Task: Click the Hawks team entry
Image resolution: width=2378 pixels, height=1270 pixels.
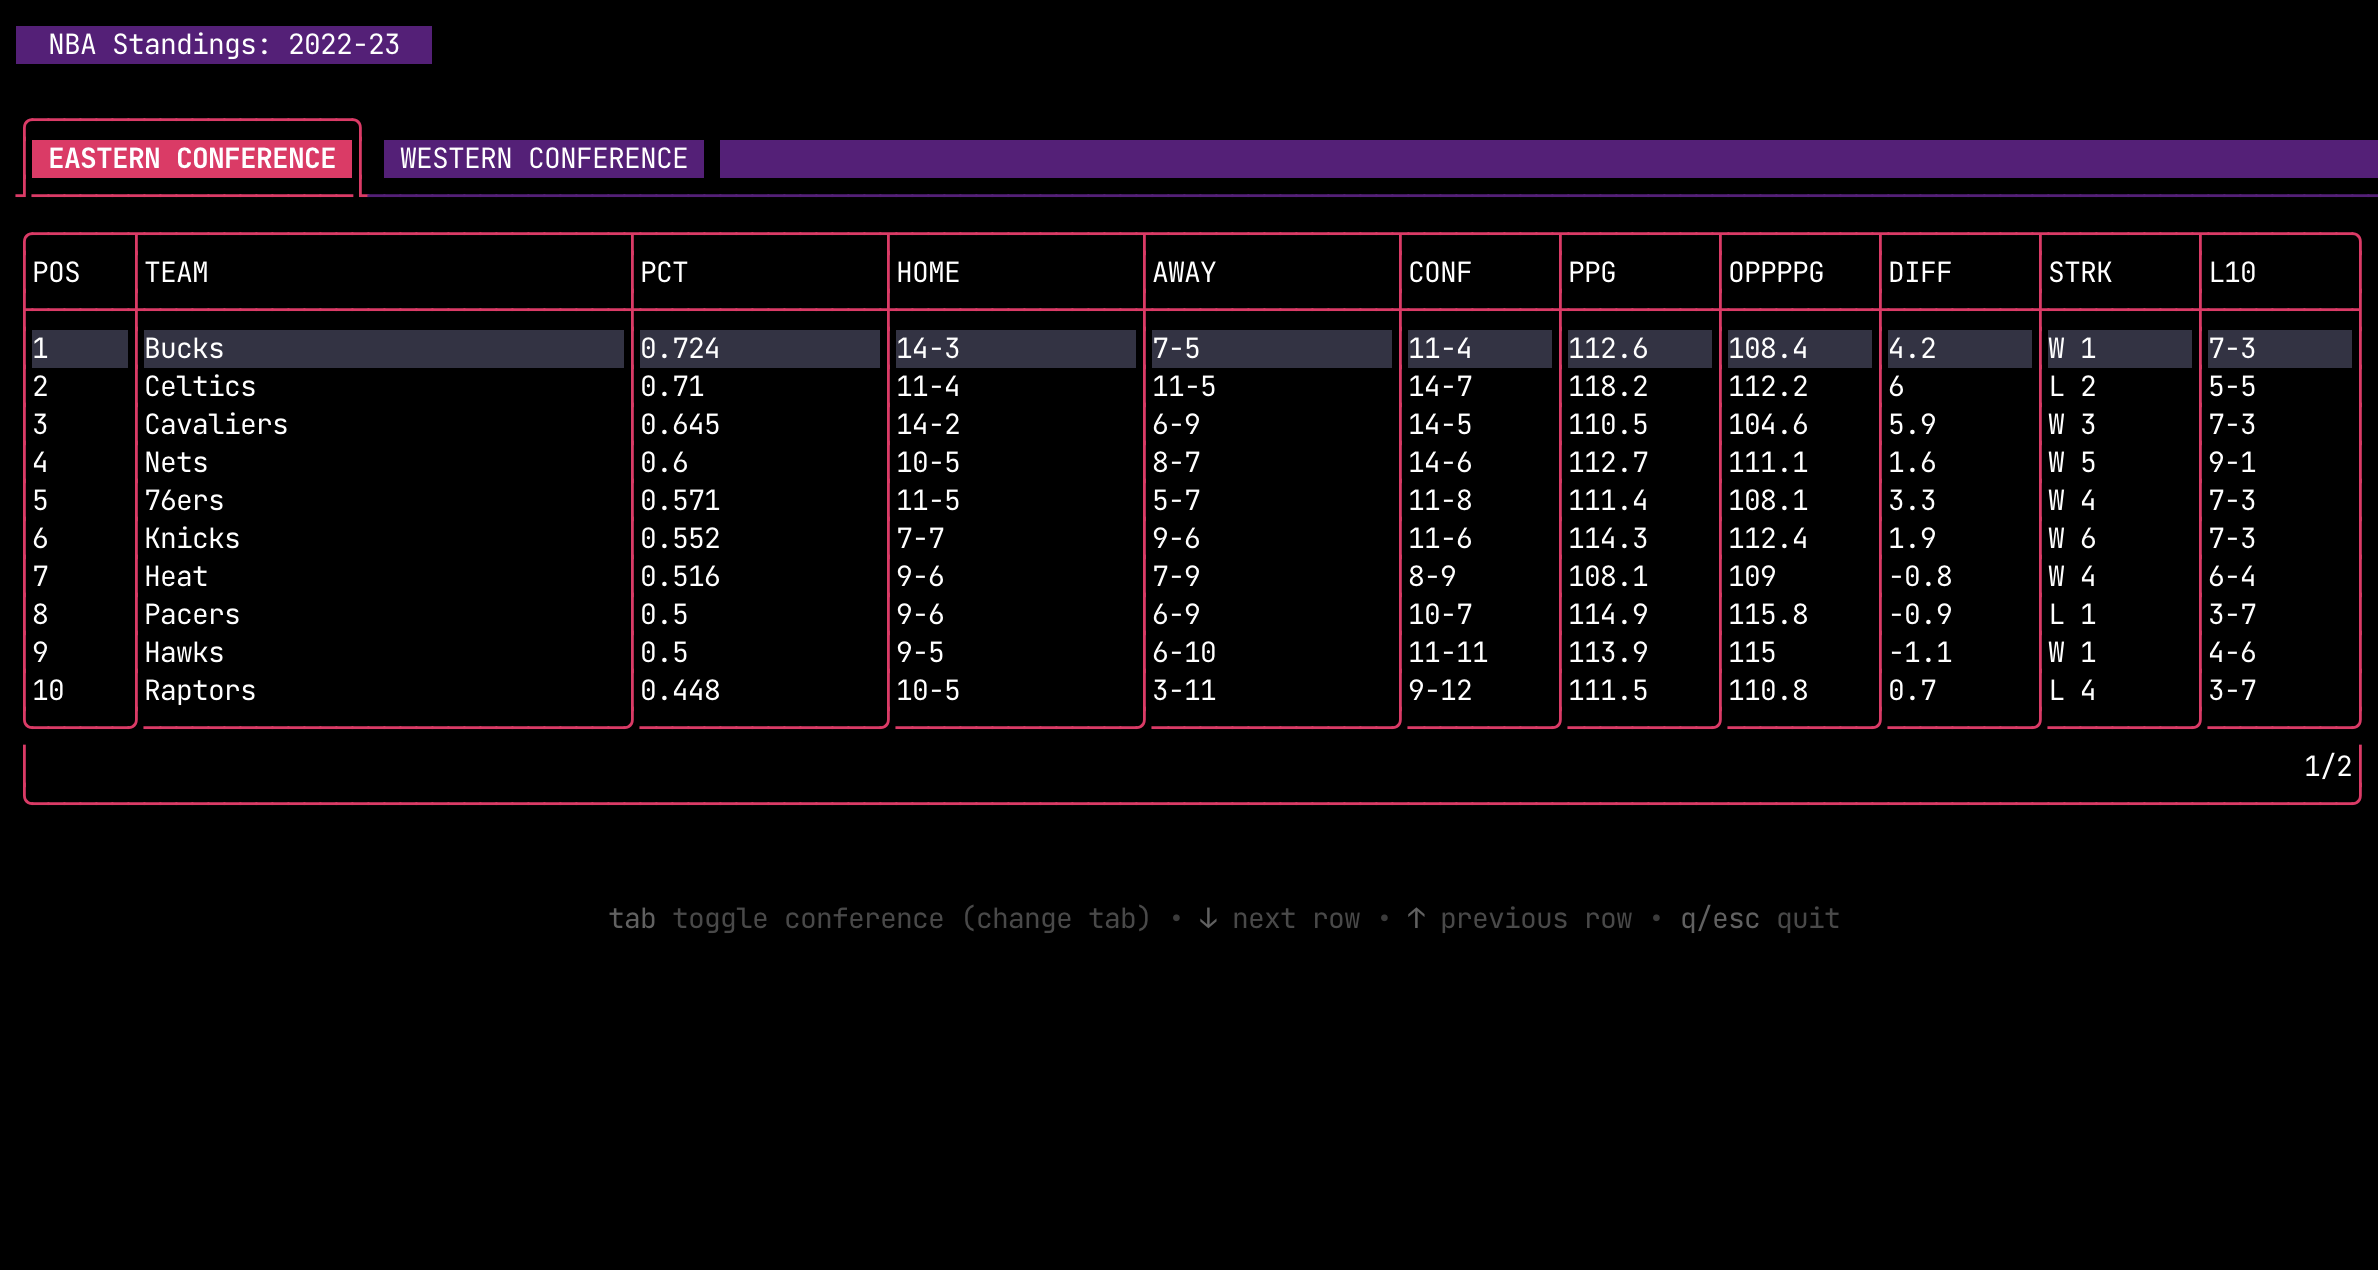Action: (184, 653)
